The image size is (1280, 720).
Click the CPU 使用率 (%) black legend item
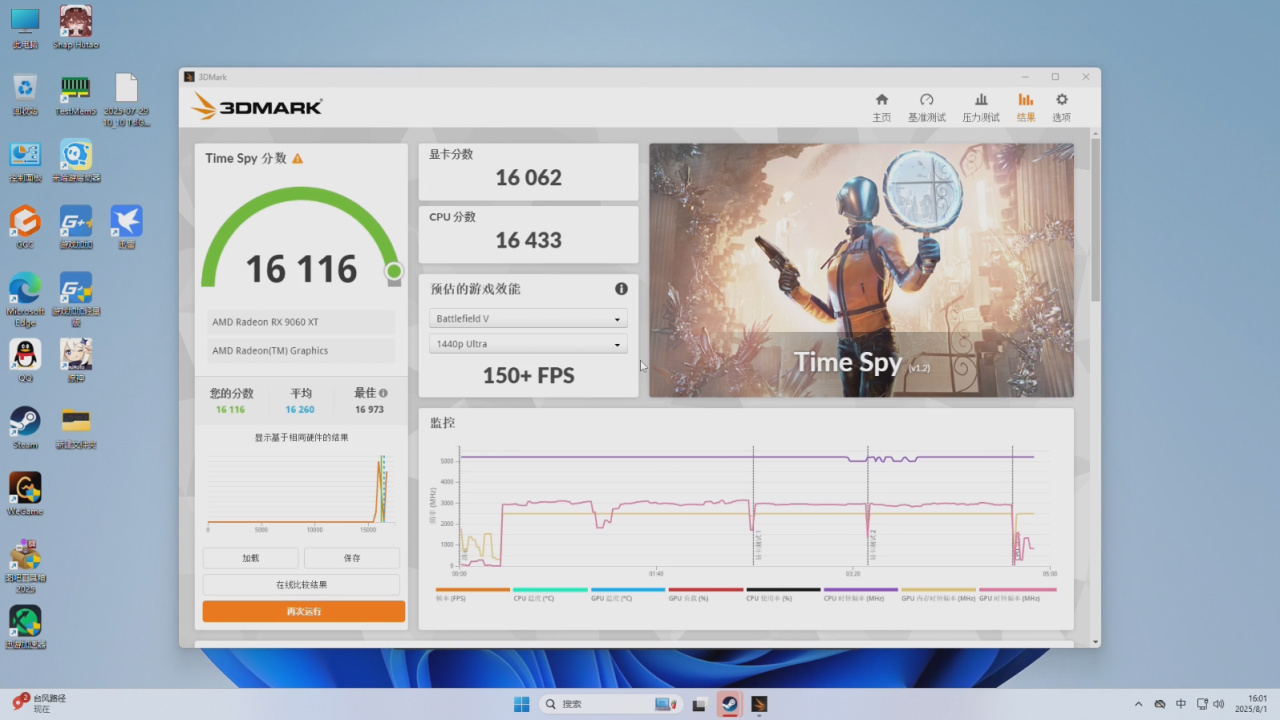783,594
